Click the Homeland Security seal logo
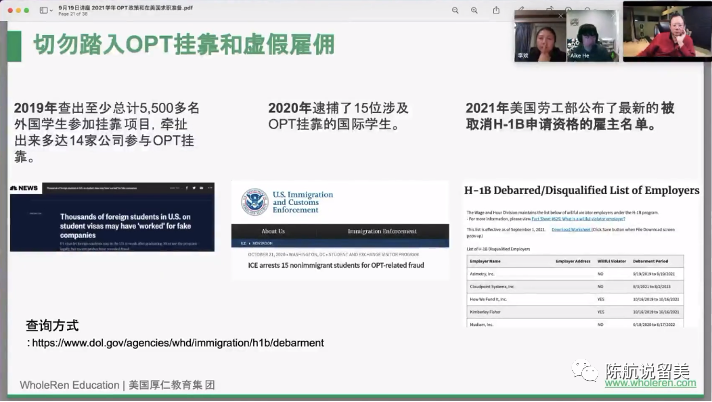712x402 pixels. point(254,202)
